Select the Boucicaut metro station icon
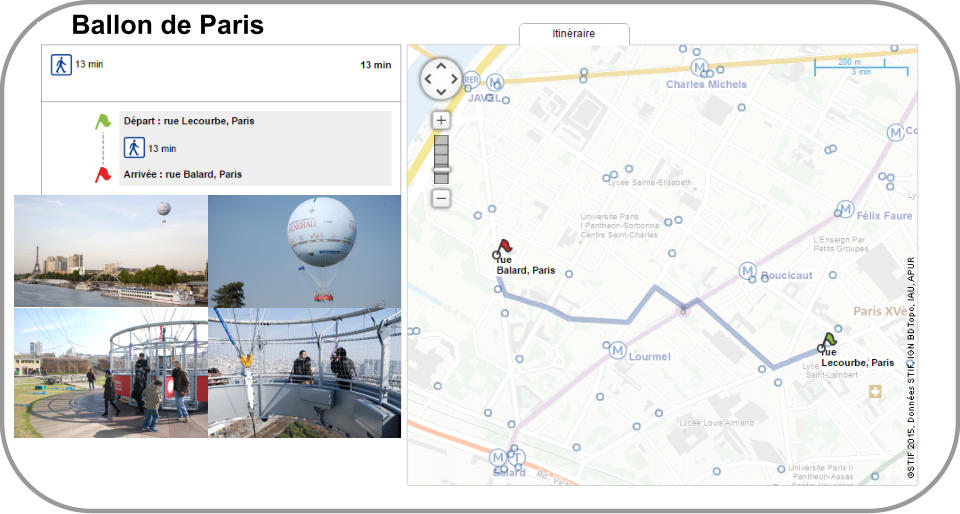Screen dimensions: 960x514 click(x=746, y=271)
